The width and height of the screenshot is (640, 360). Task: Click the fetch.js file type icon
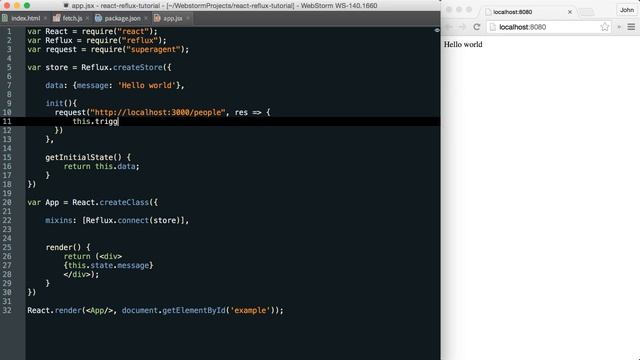tap(56, 18)
